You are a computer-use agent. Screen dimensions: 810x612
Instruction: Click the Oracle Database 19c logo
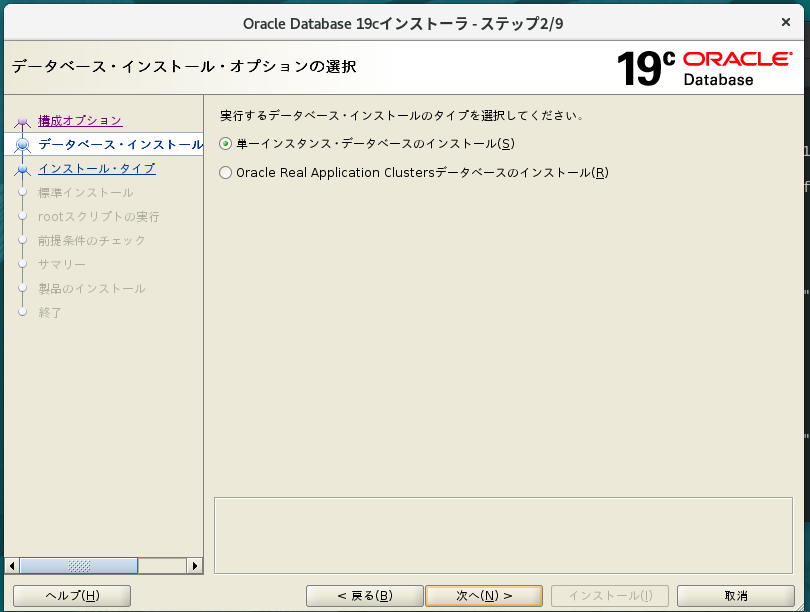pyautogui.click(x=705, y=68)
